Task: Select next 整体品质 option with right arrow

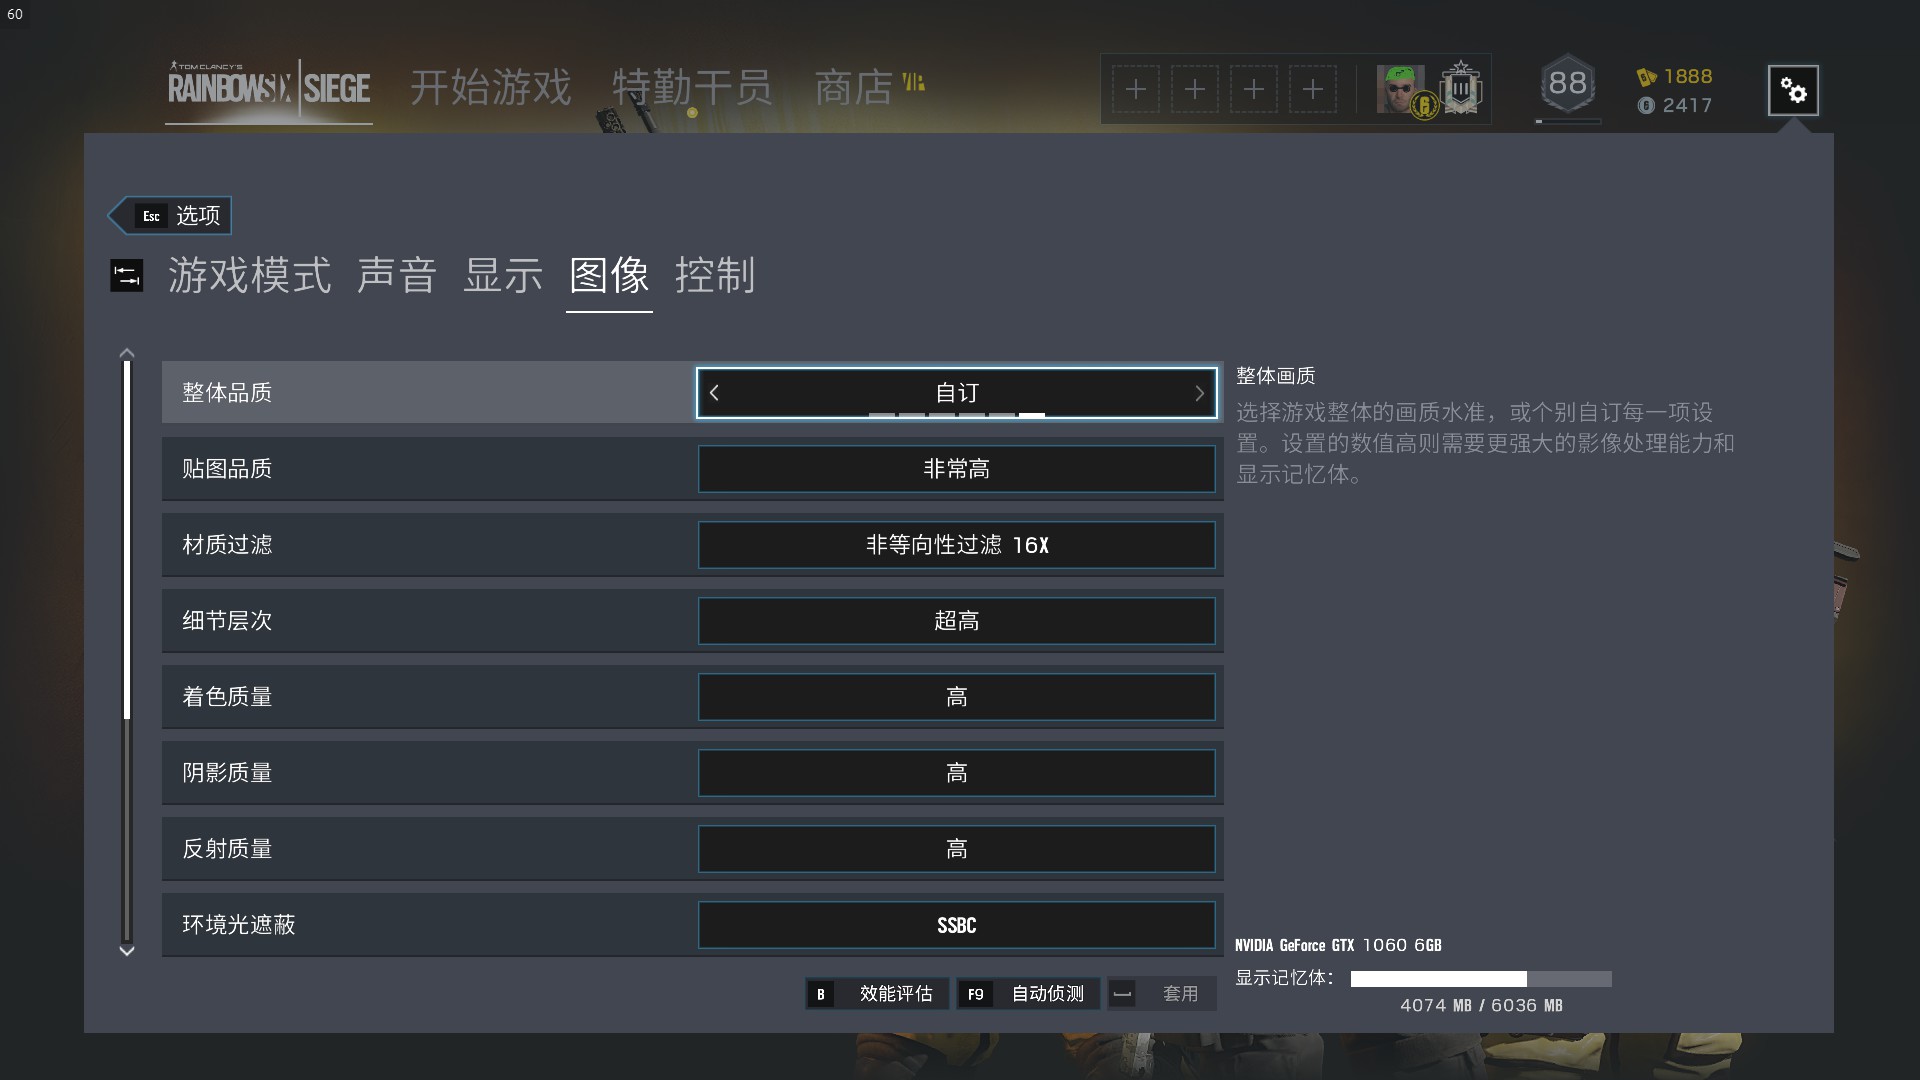Action: tap(1199, 393)
